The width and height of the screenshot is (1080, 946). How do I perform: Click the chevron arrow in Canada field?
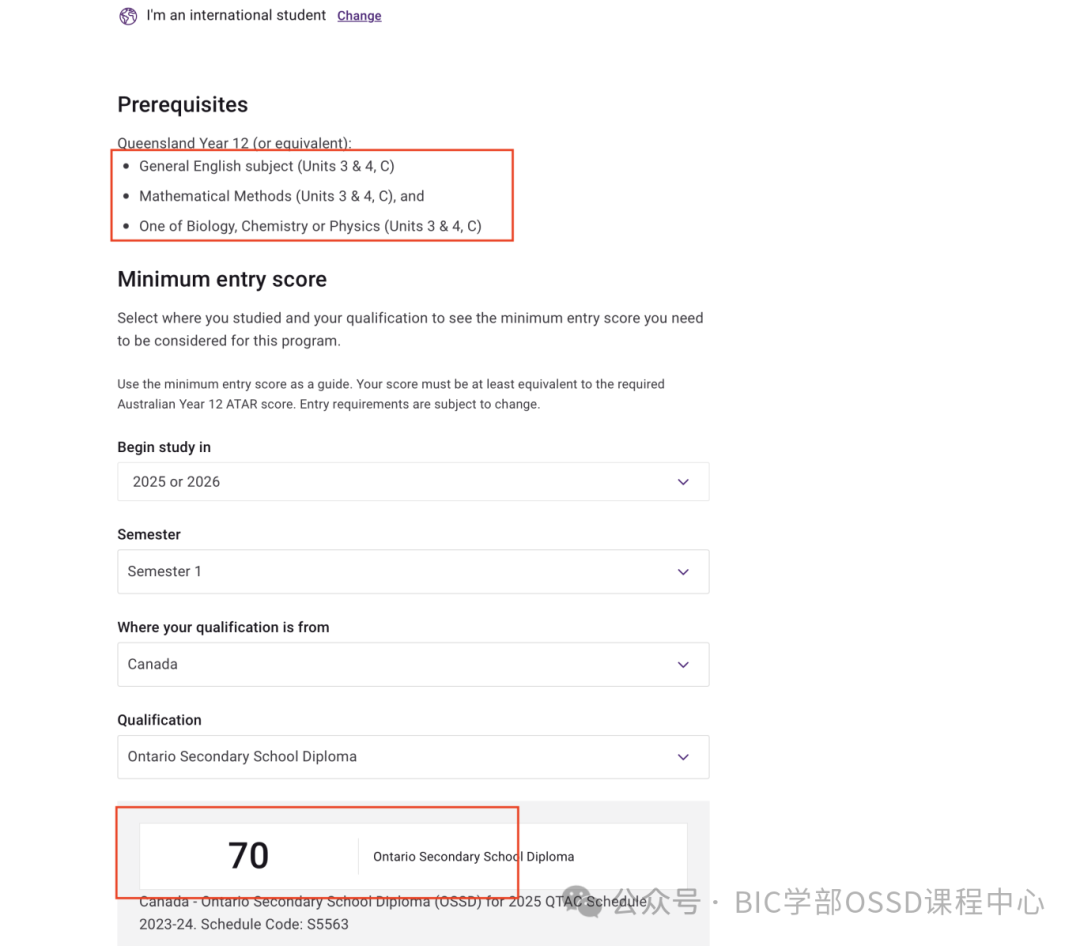[x=683, y=665]
